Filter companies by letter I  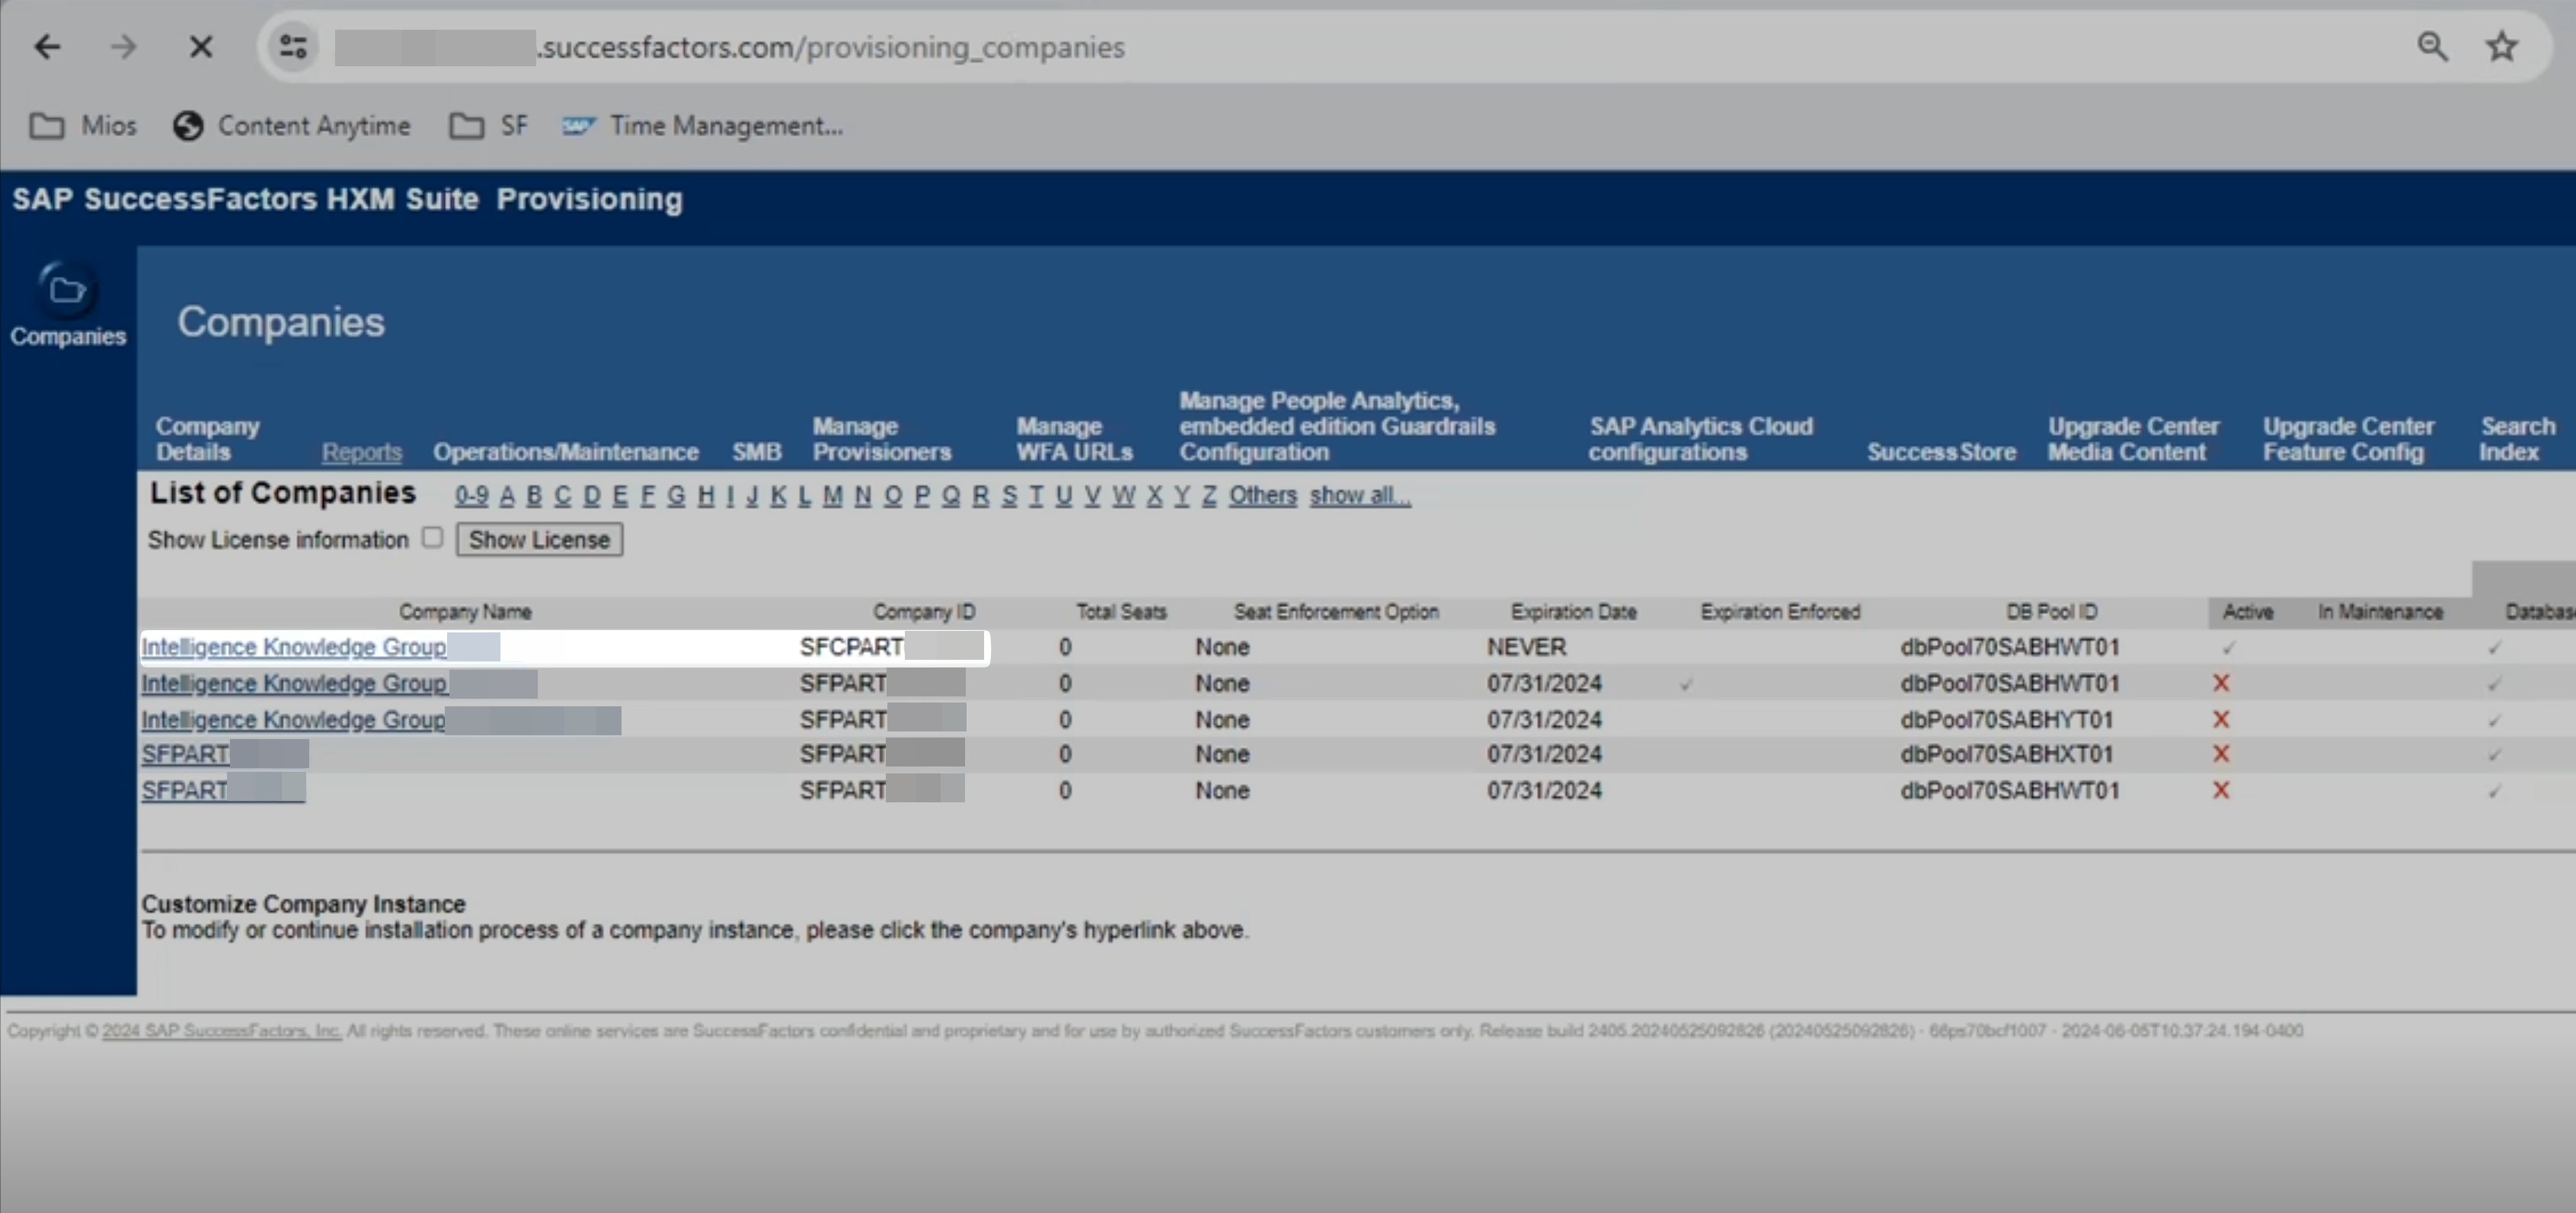(x=730, y=495)
